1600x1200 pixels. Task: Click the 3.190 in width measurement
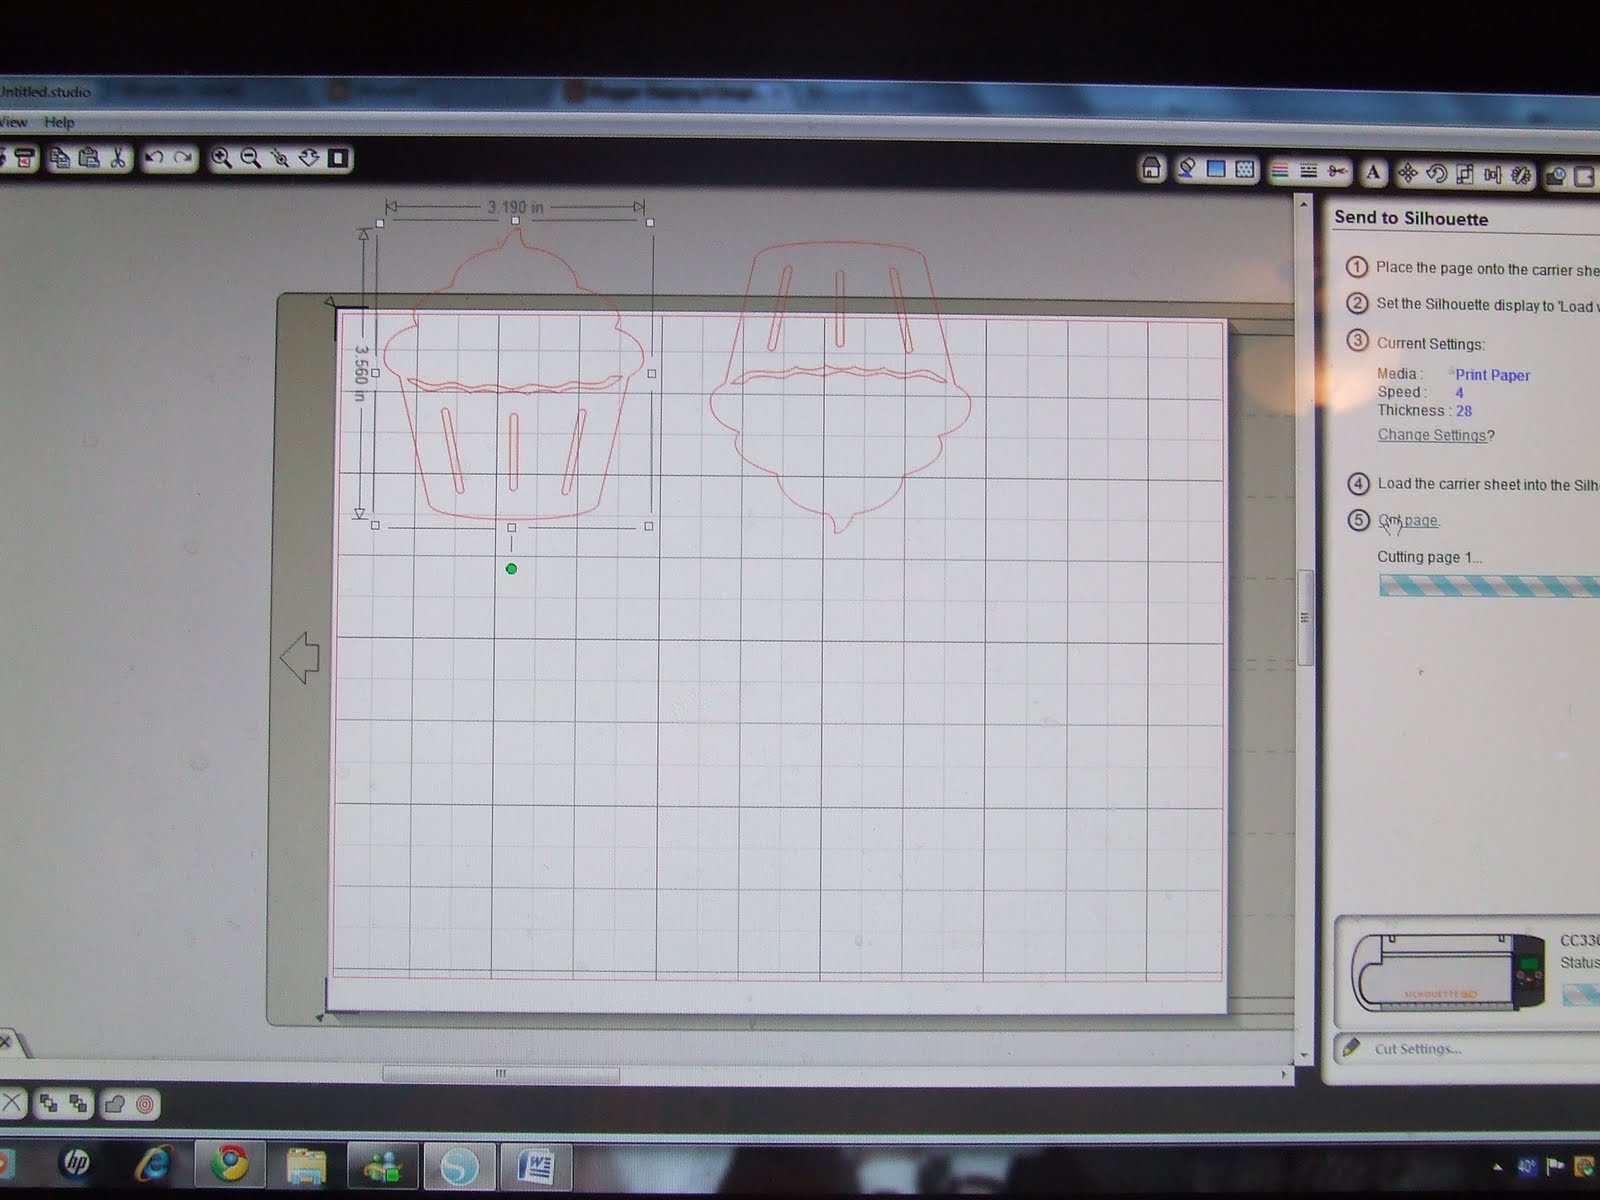[515, 207]
